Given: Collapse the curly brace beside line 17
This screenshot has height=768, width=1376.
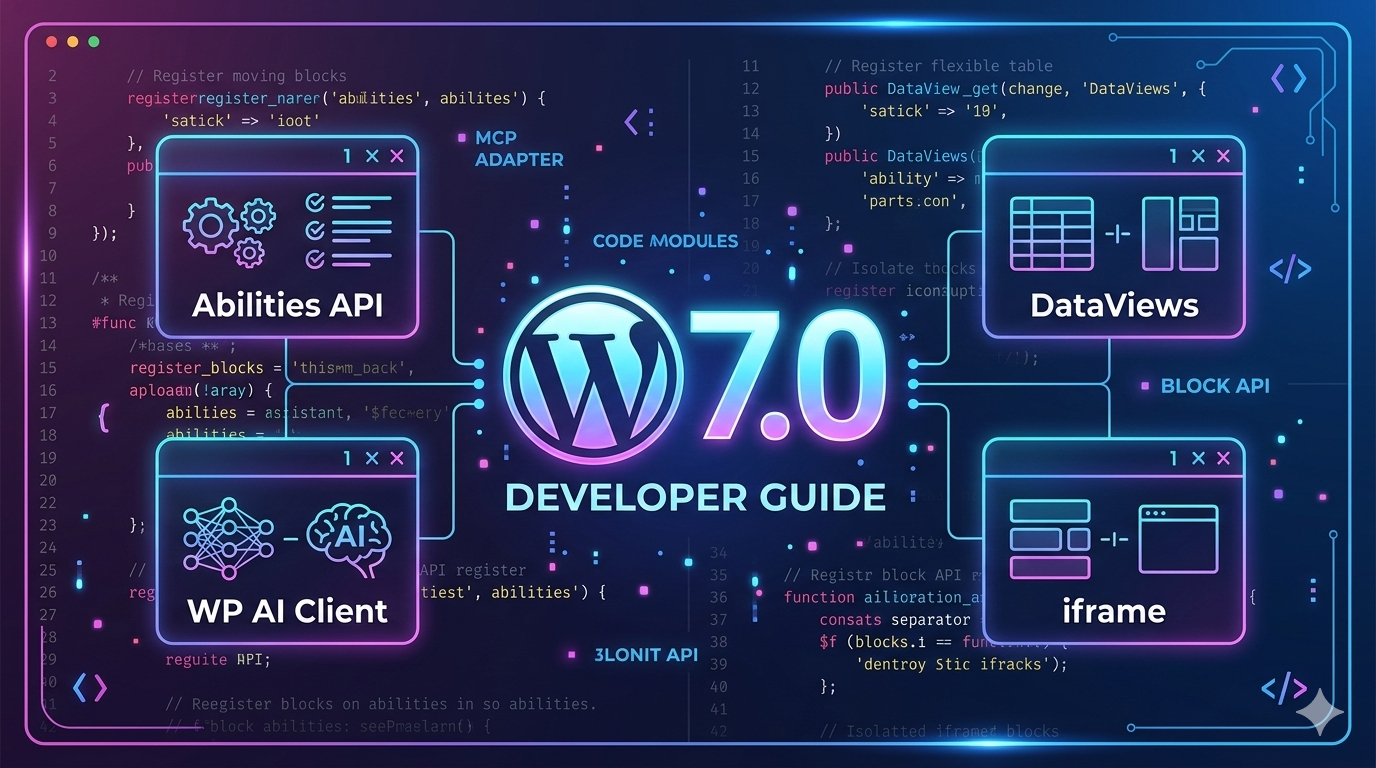Looking at the screenshot, I should pyautogui.click(x=103, y=415).
